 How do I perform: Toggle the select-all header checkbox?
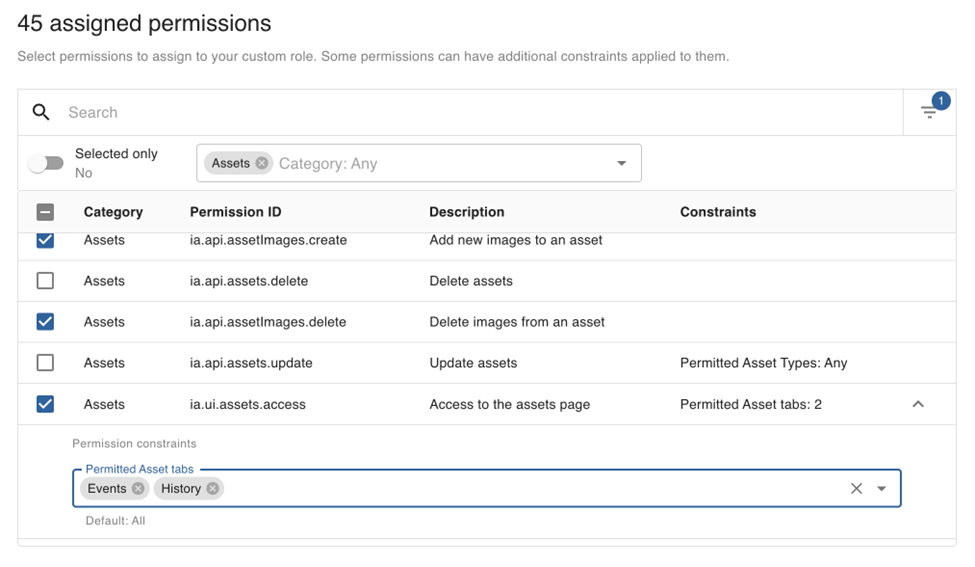point(45,212)
